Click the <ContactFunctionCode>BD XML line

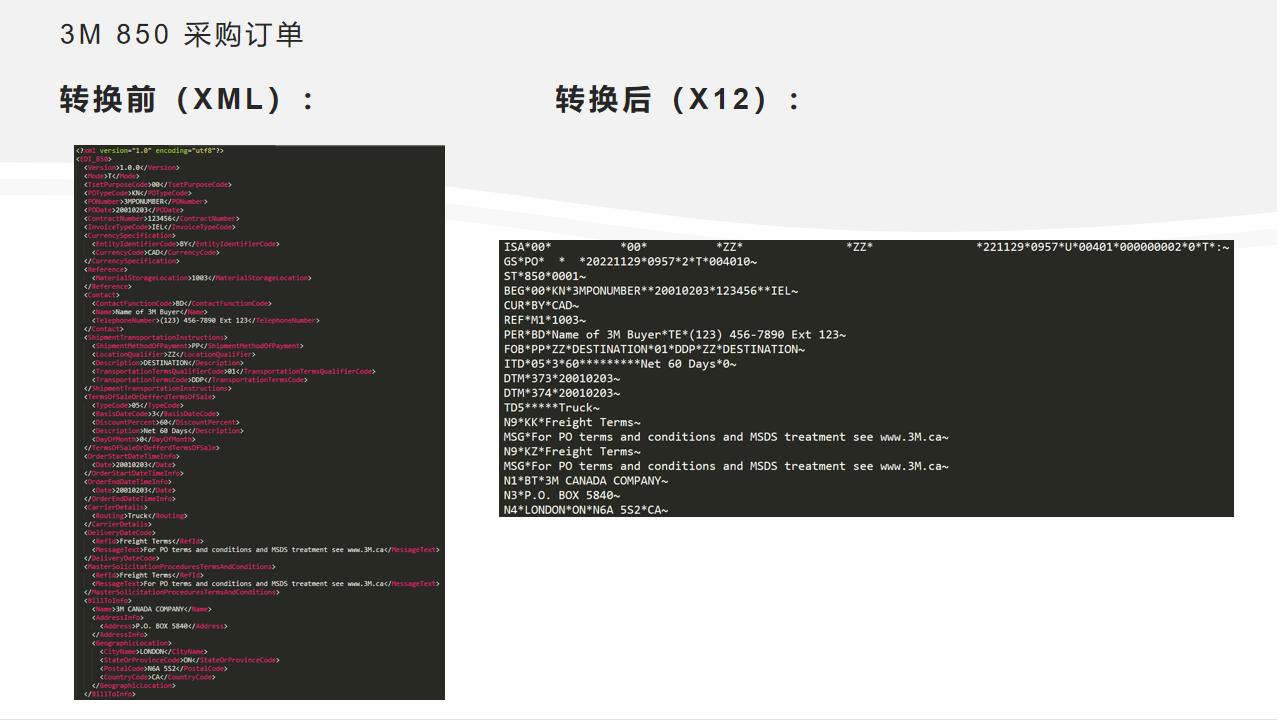point(182,303)
